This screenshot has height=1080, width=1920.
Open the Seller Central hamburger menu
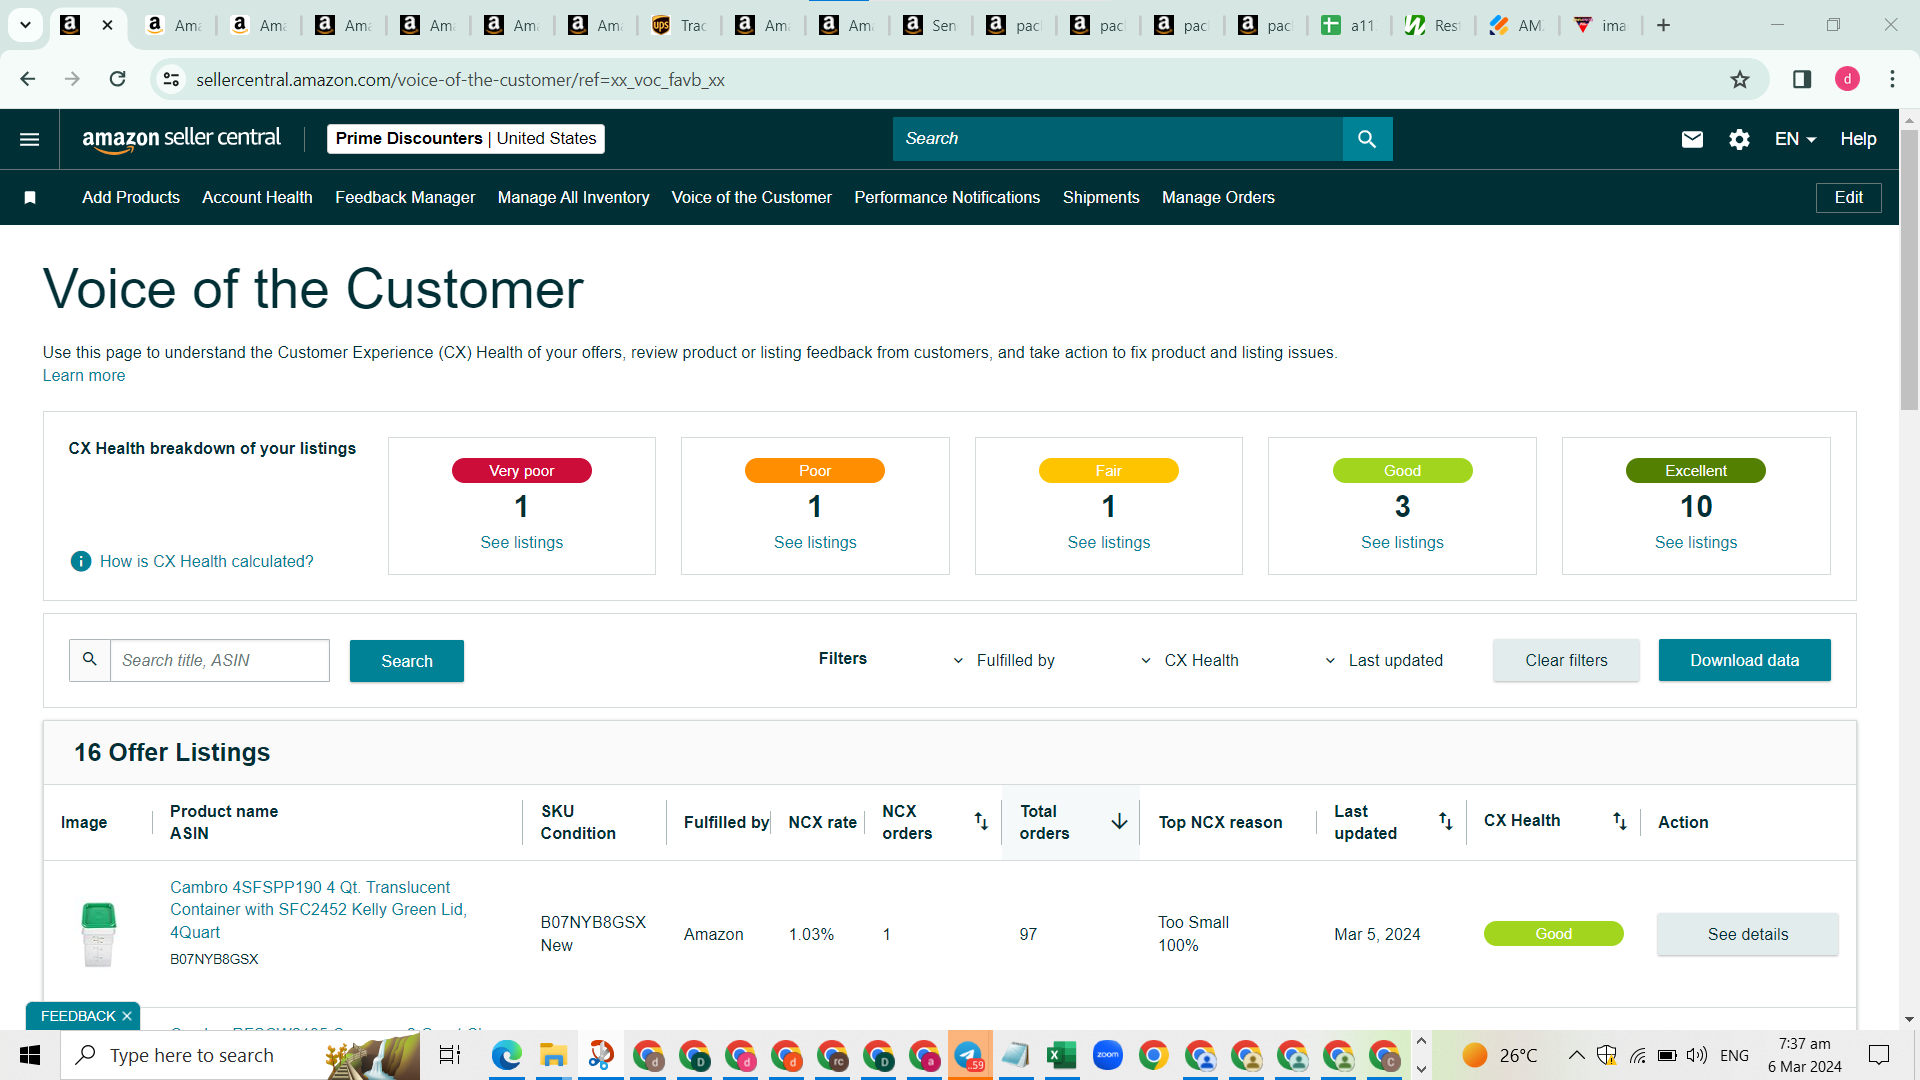coord(30,139)
